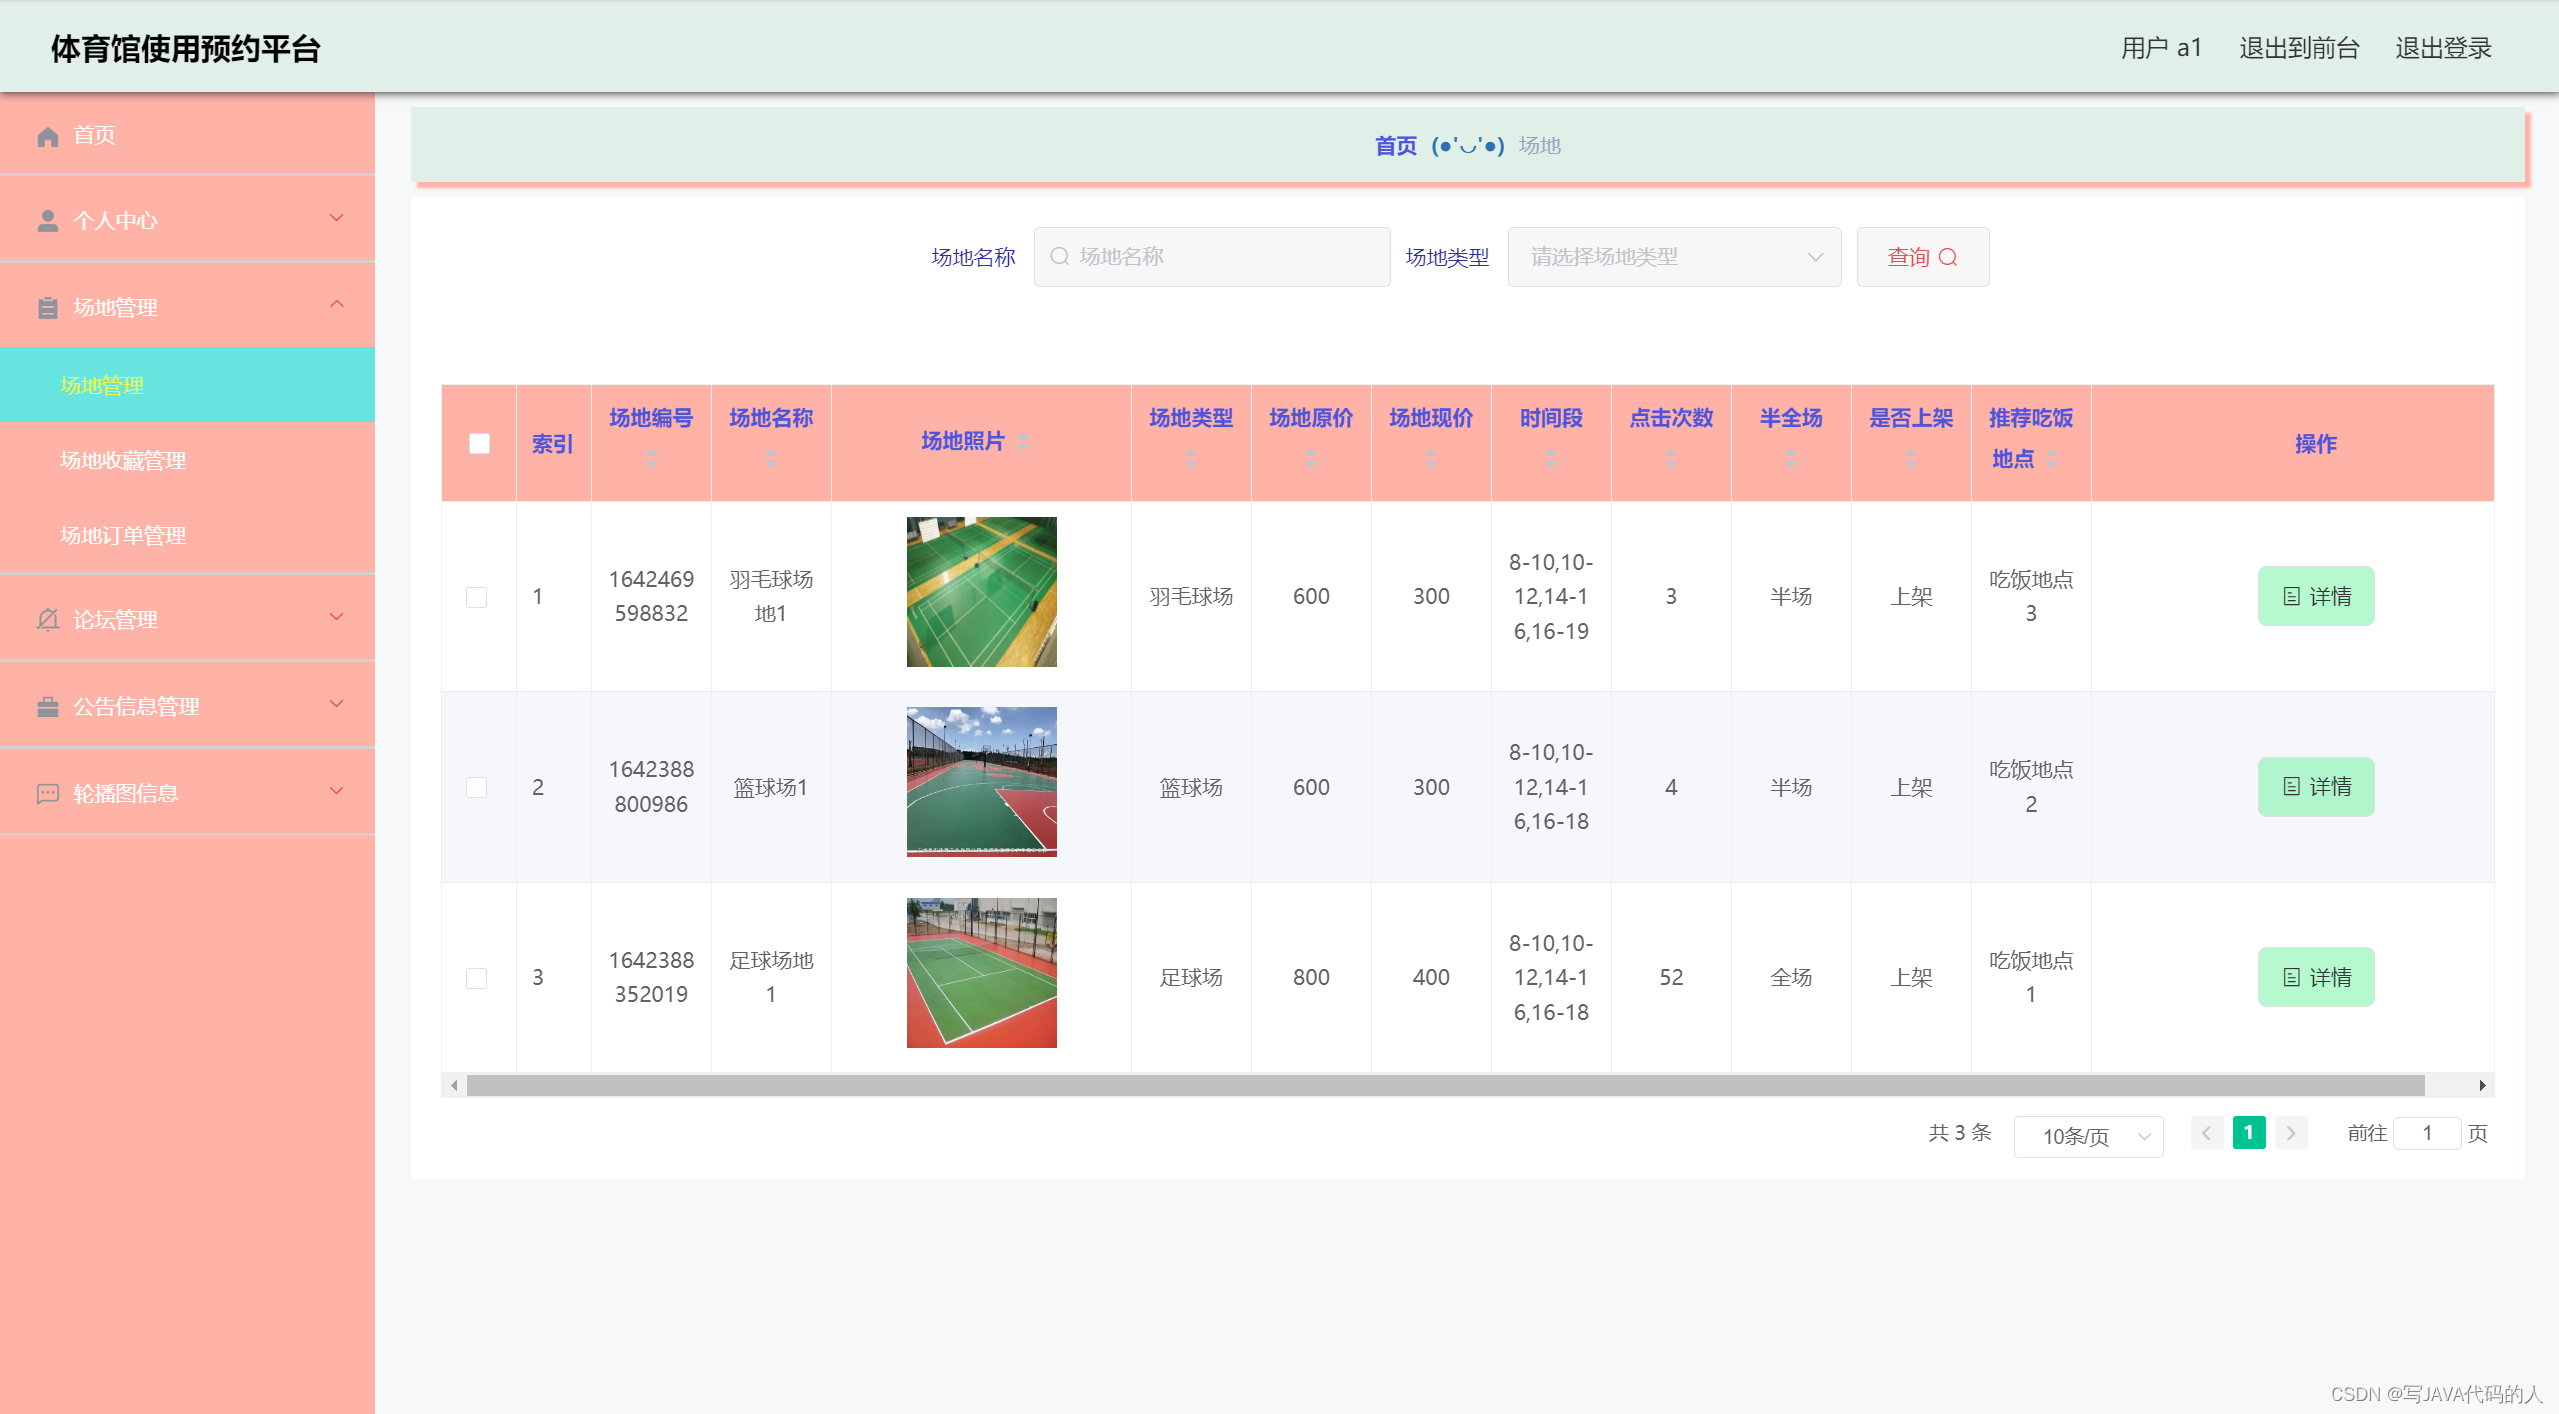Open the 场地类型 dropdown
2559x1414 pixels.
tap(1674, 257)
